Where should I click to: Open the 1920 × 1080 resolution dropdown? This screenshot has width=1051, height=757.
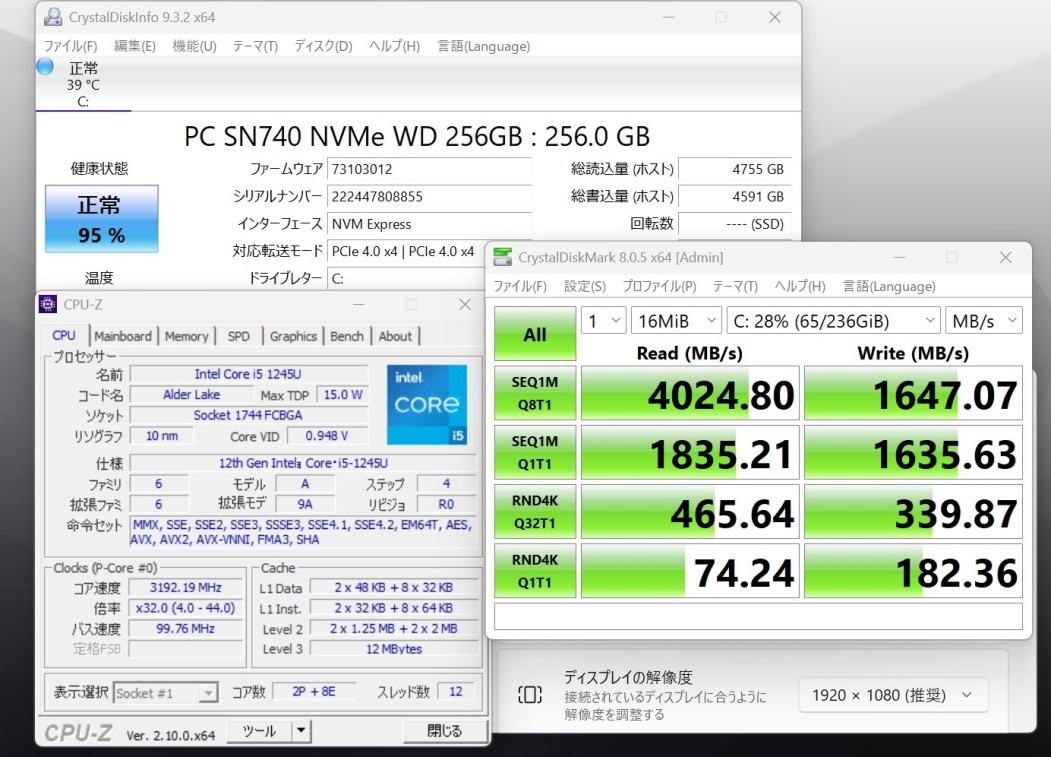[893, 695]
